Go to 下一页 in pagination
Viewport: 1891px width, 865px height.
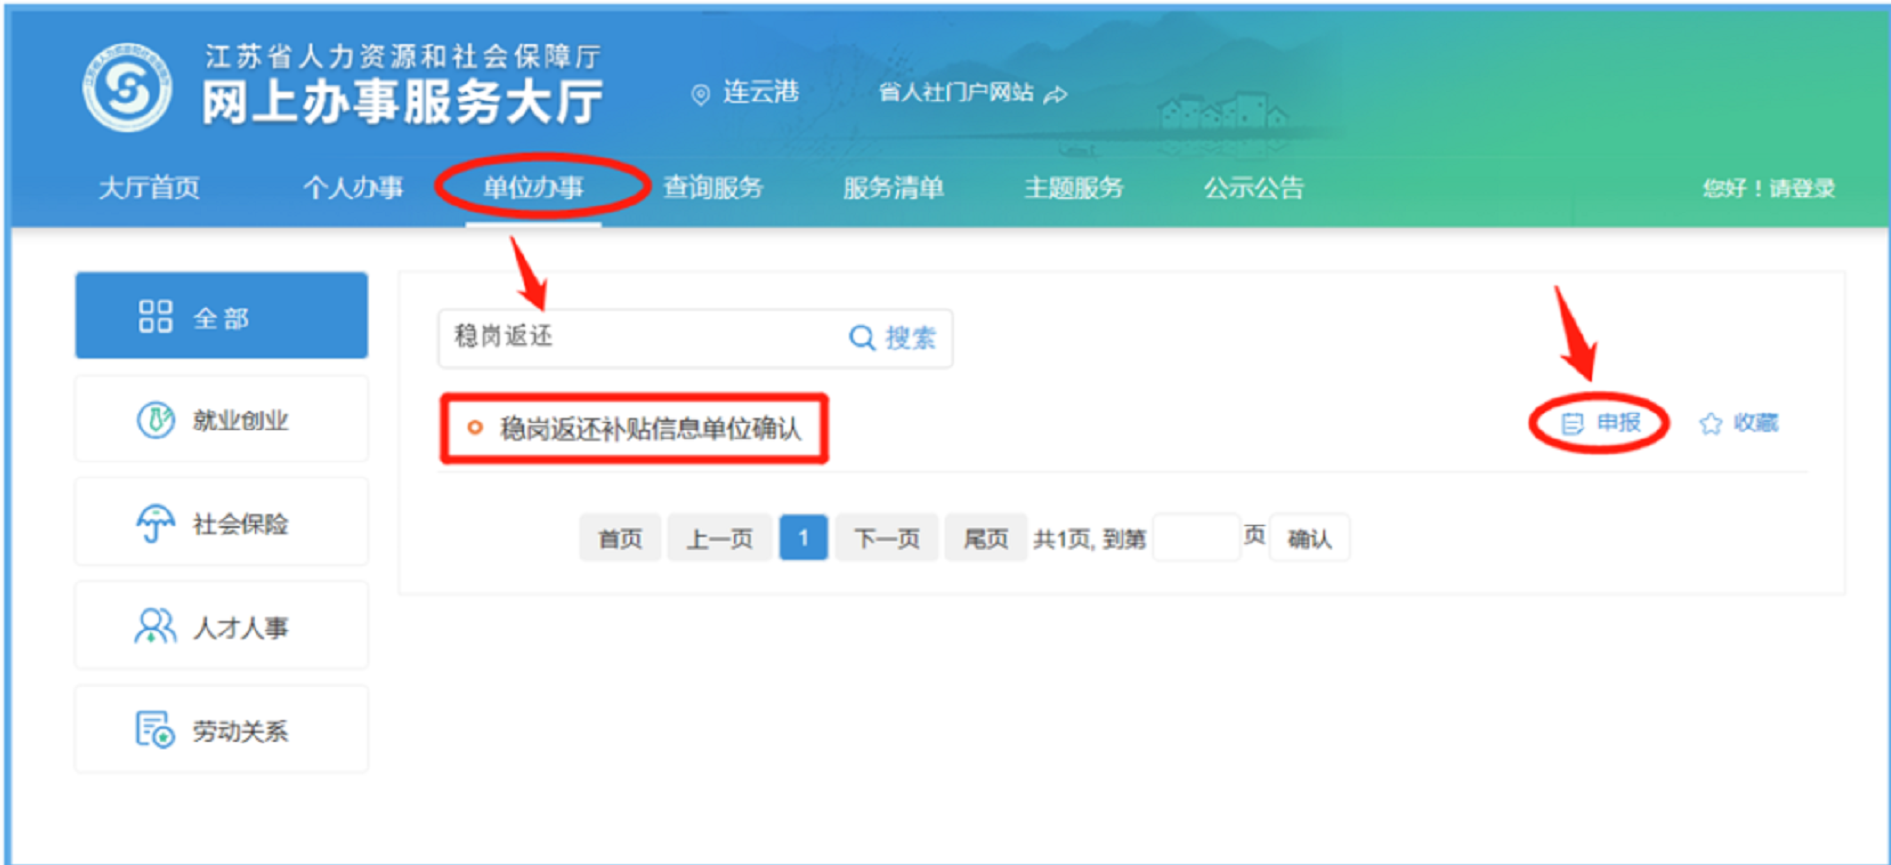(886, 538)
